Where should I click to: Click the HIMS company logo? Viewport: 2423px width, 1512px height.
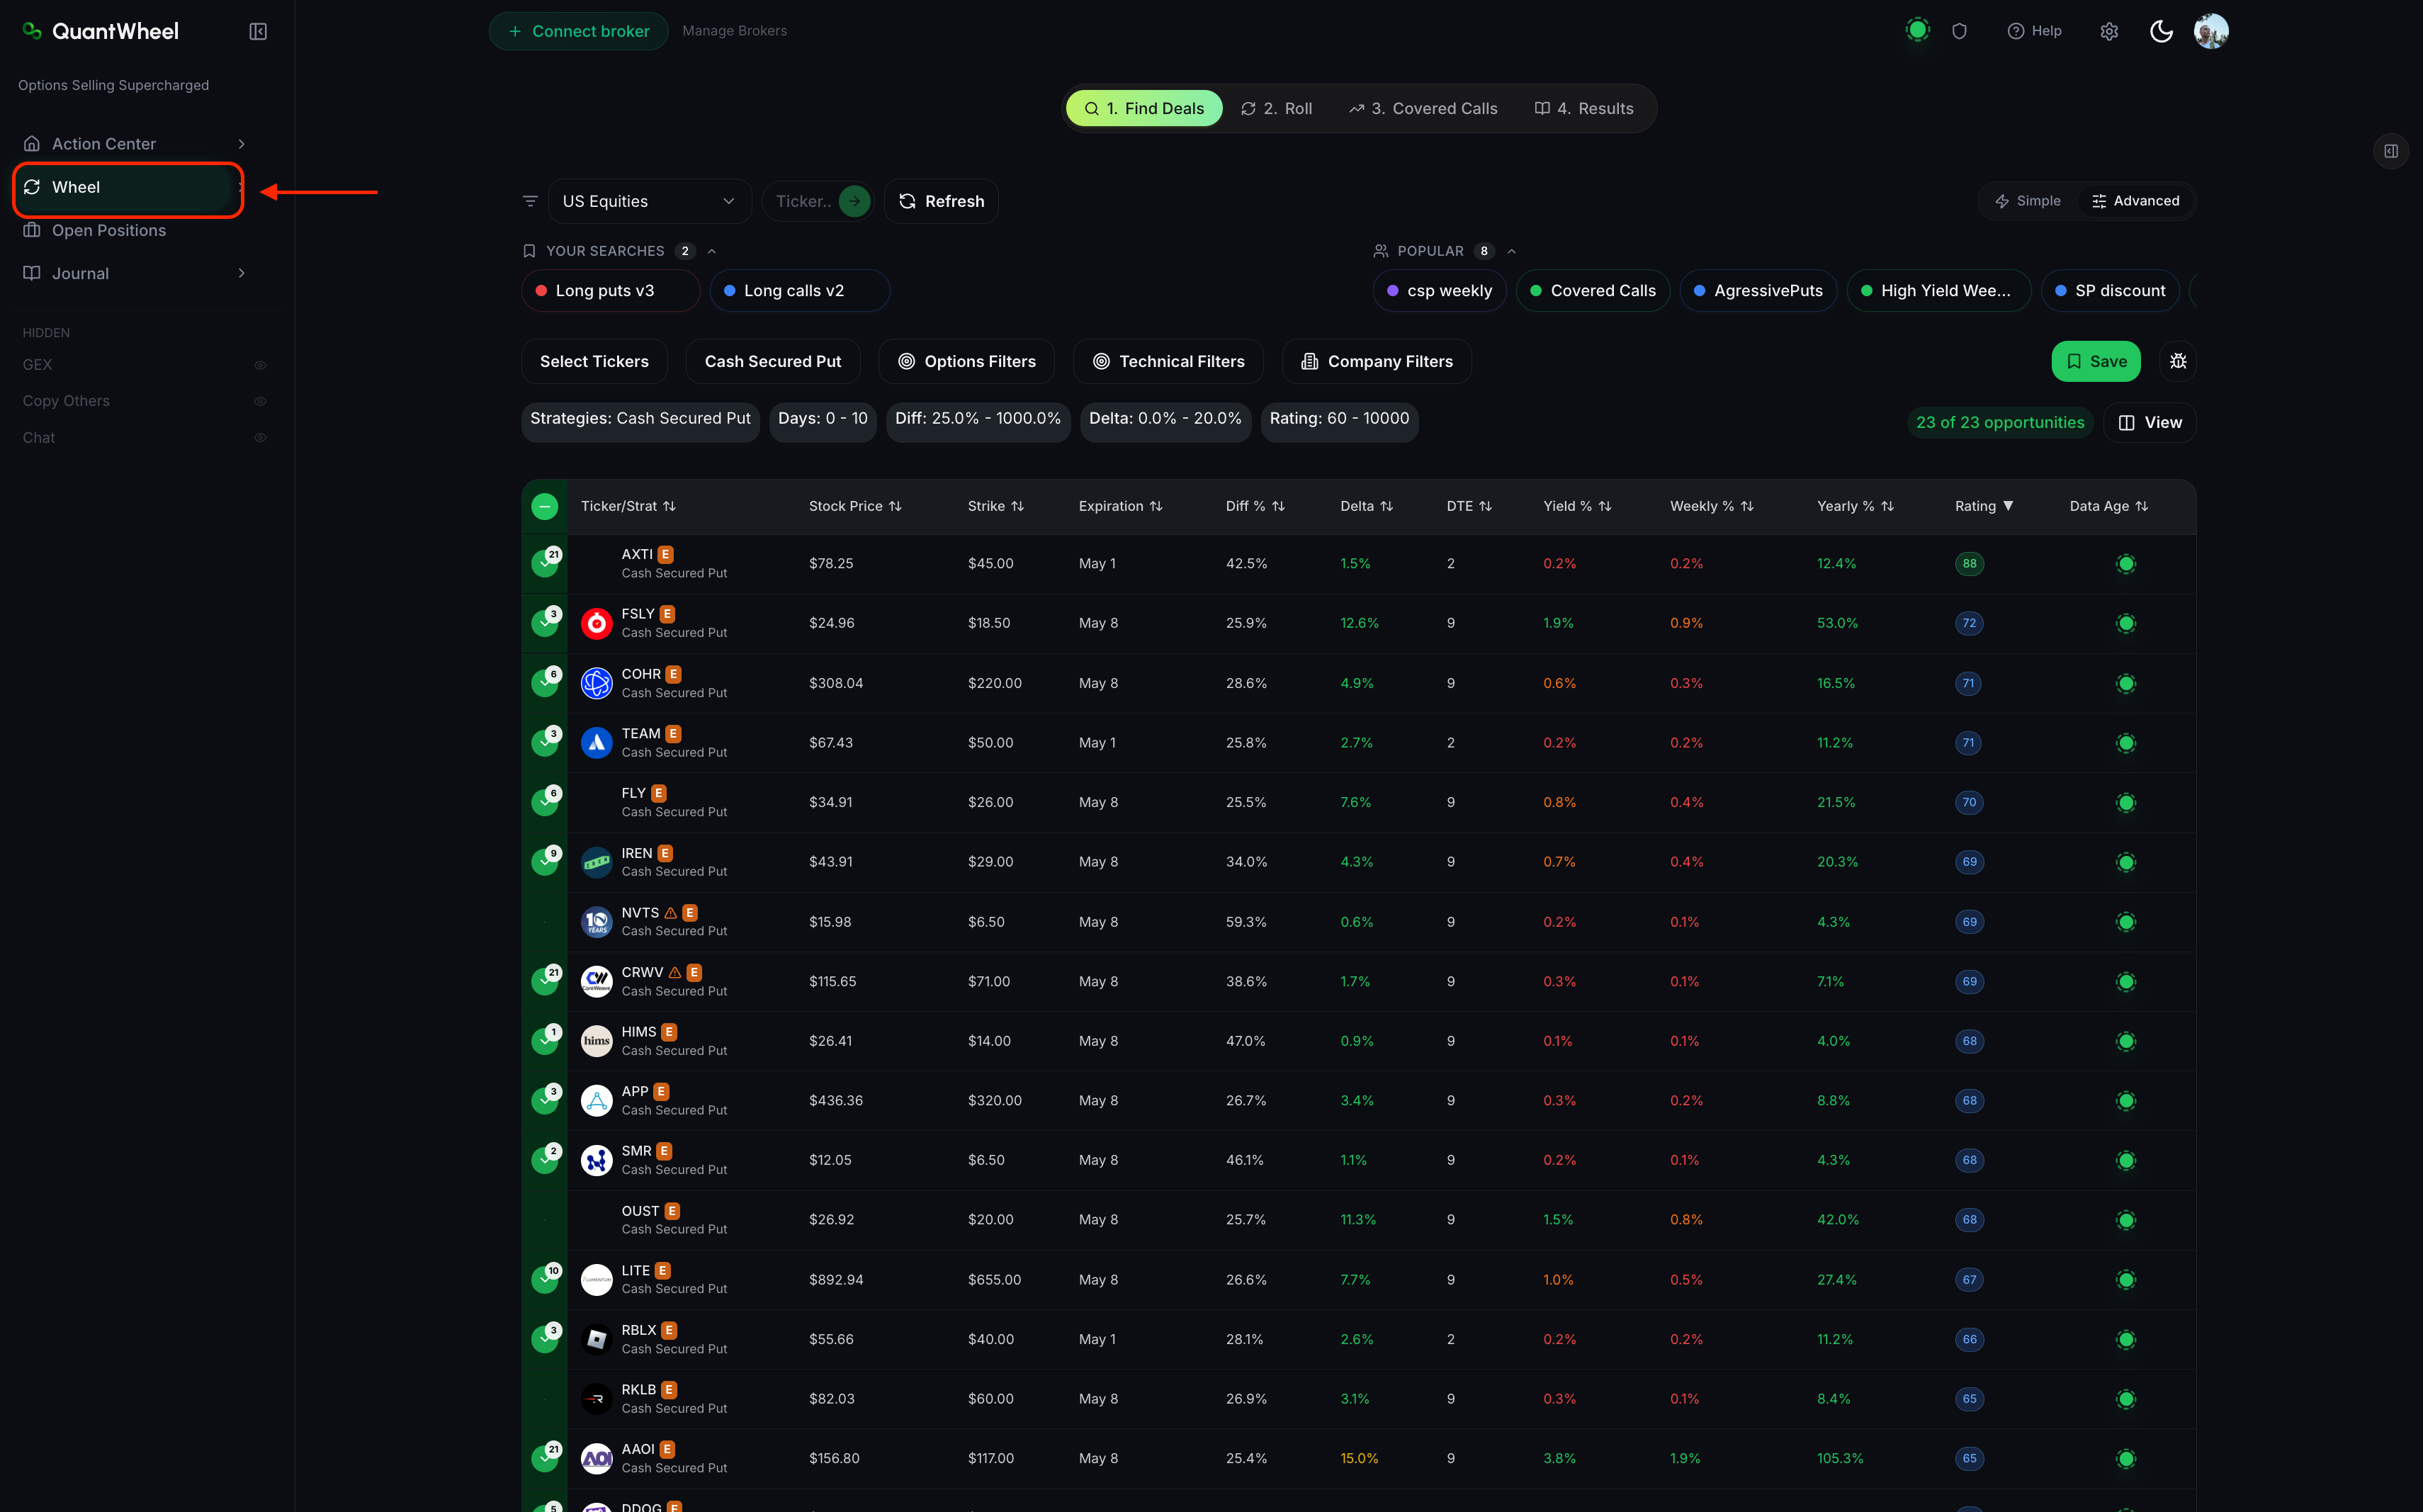(x=597, y=1041)
